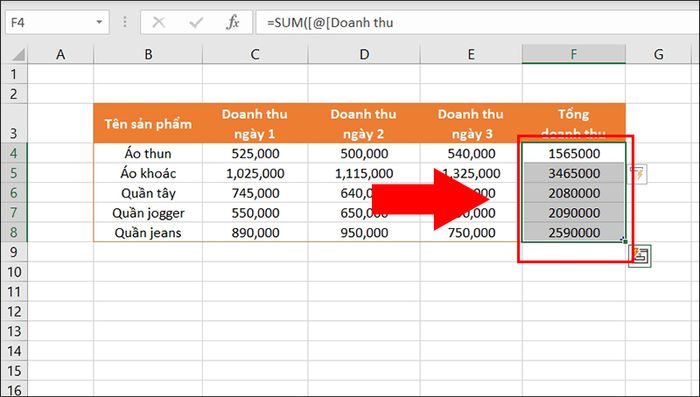Expand the Name Box dropdown arrow
This screenshot has width=700, height=397.
99,22
